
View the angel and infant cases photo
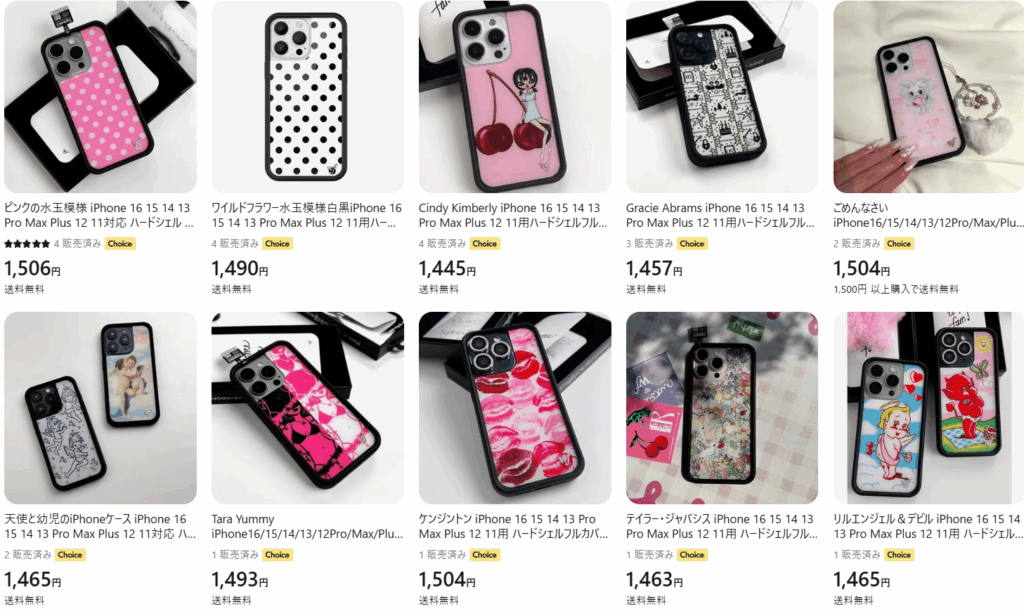tap(100, 408)
